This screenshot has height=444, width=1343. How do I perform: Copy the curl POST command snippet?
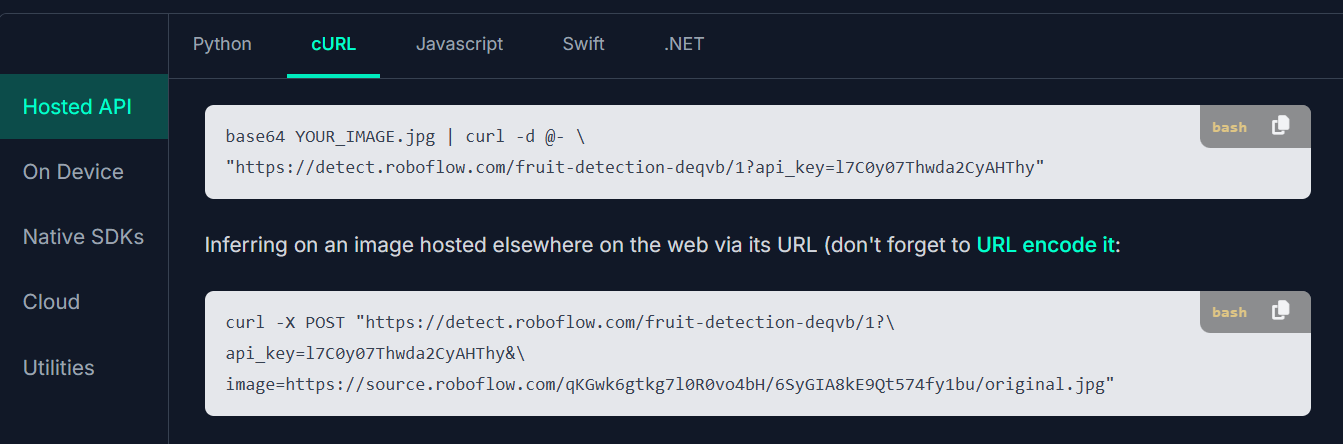1280,311
